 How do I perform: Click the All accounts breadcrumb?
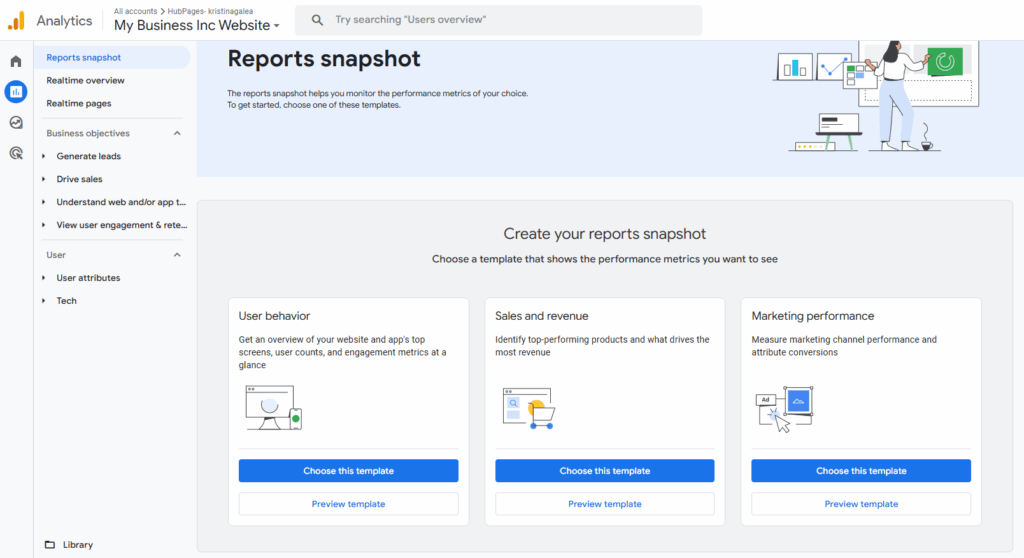(135, 11)
